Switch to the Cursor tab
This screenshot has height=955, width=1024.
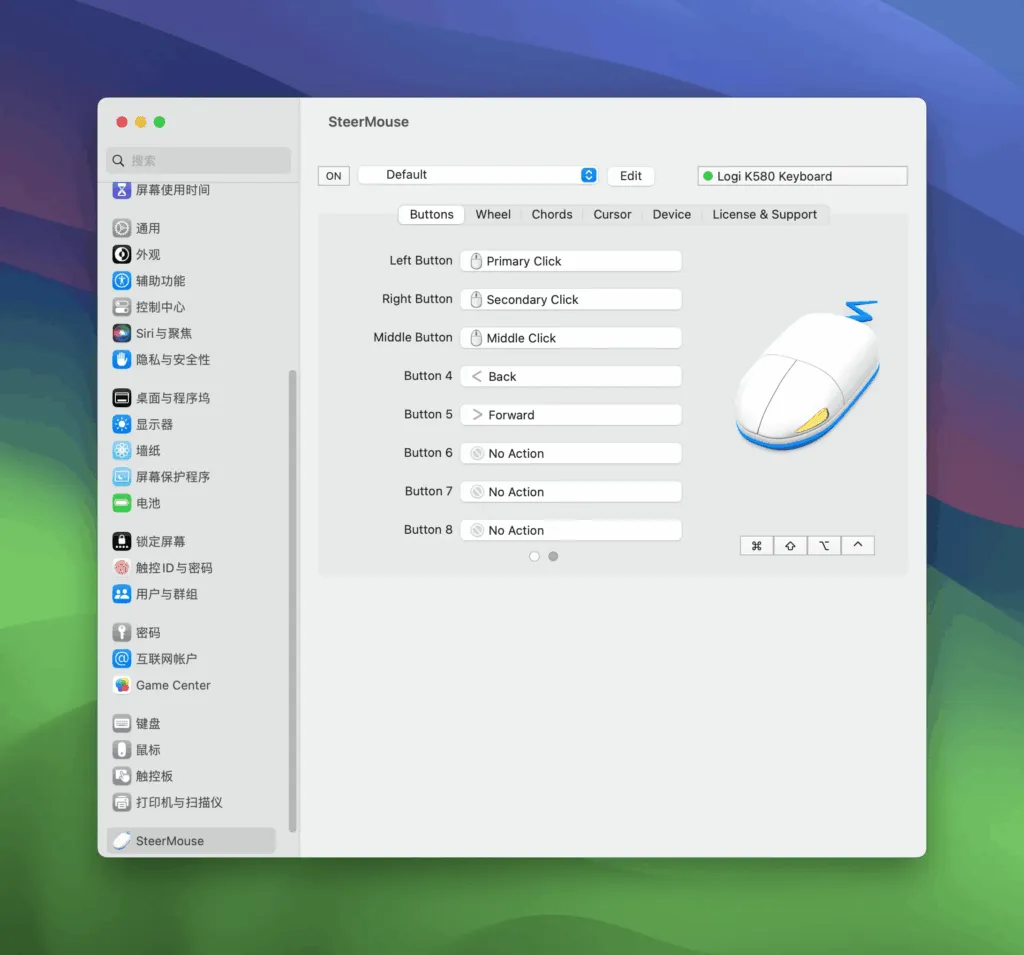point(612,214)
